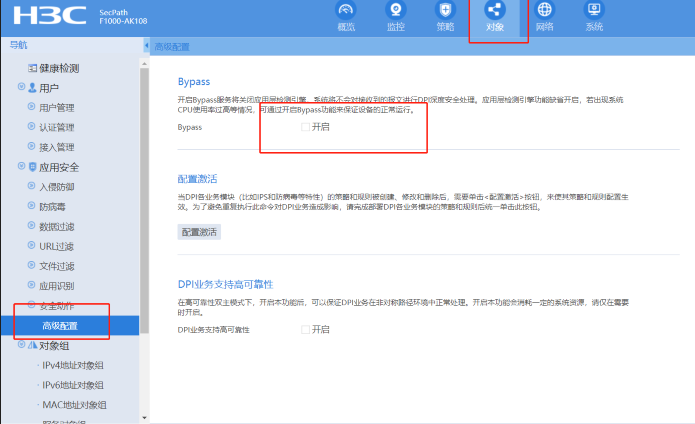Expand the 接入管理 node arrow
Image resolution: width=695 pixels, height=424 pixels.
point(31,146)
